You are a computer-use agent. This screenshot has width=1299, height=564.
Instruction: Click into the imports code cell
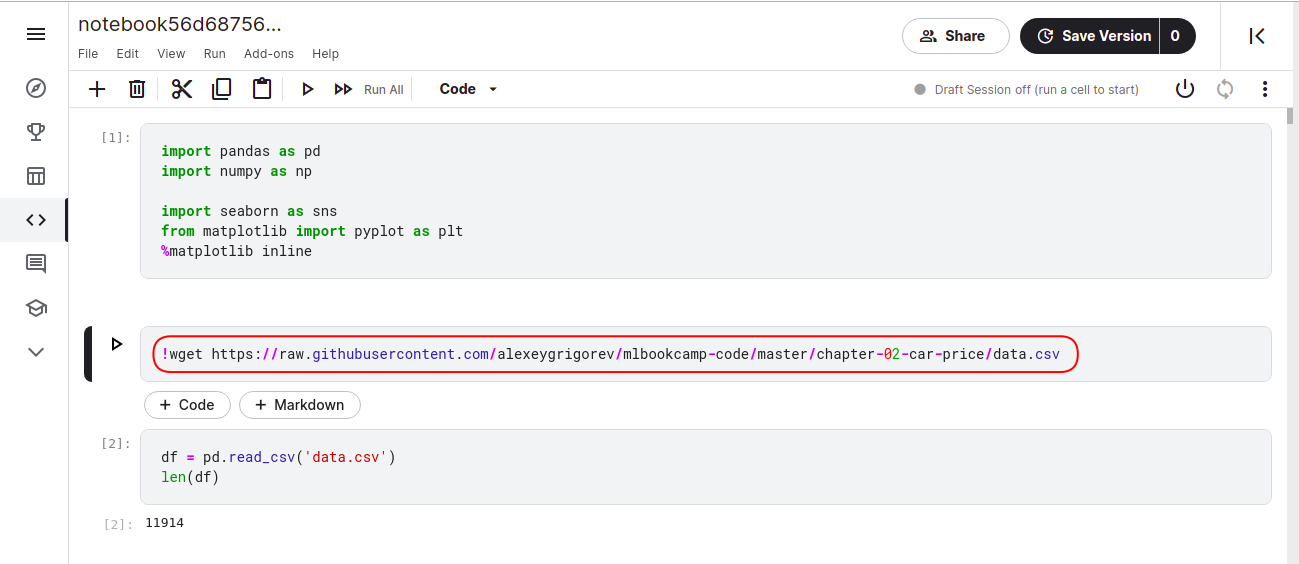point(705,201)
